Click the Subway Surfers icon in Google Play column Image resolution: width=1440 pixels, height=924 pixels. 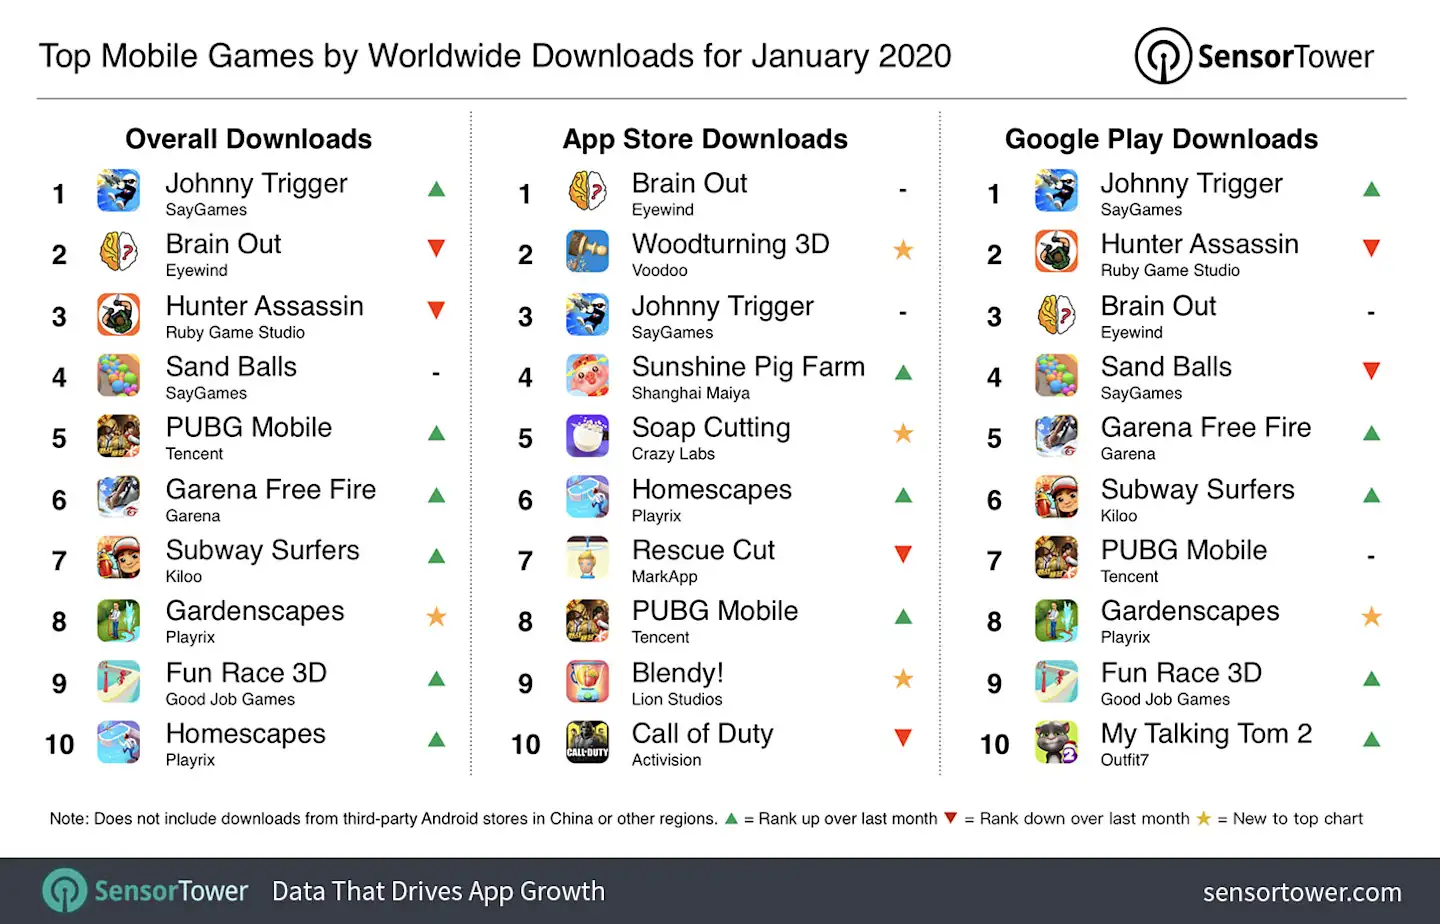tap(1056, 497)
